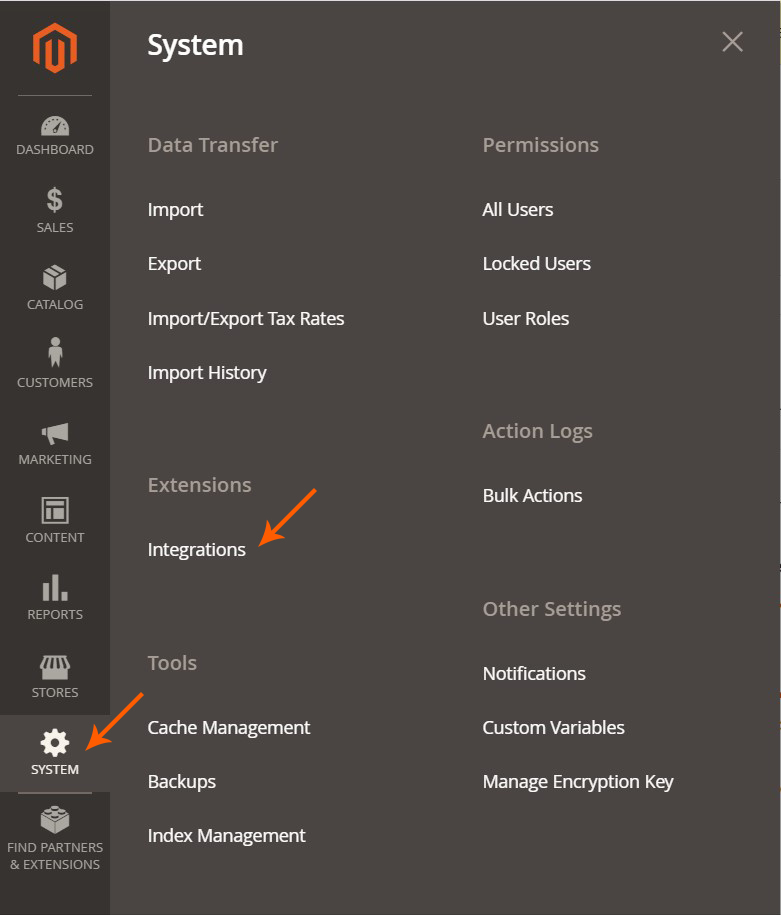Open the Integrations page

point(196,549)
